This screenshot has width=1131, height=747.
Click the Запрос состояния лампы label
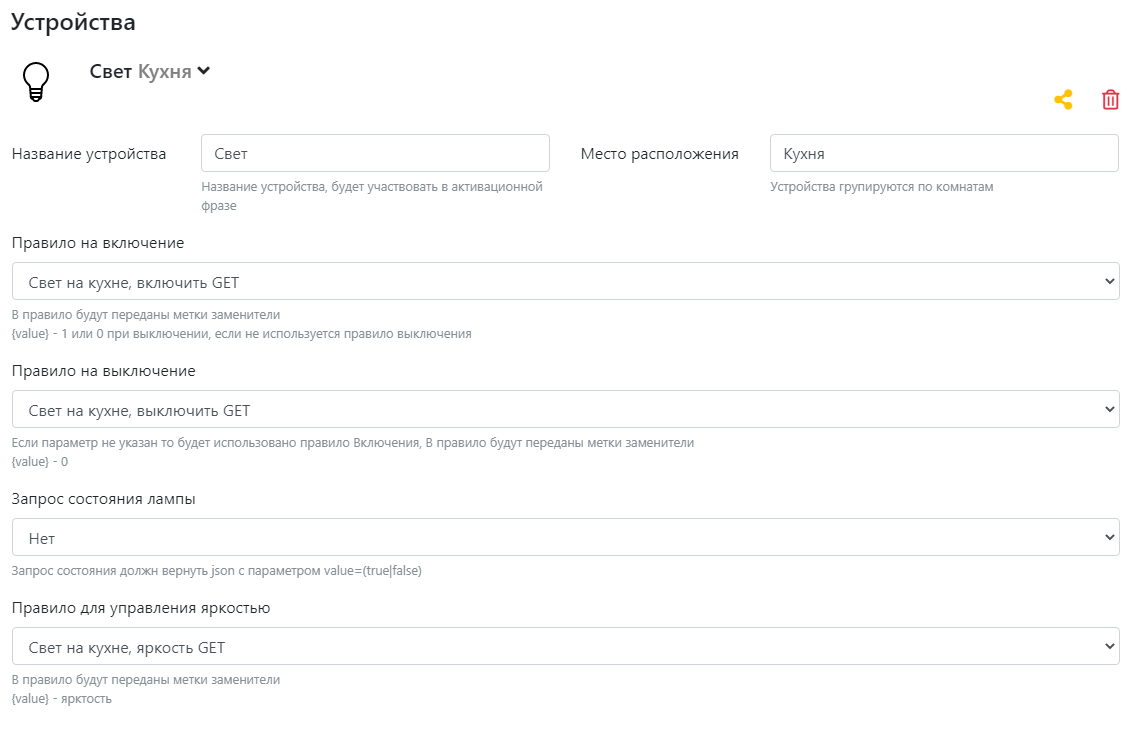(x=103, y=499)
